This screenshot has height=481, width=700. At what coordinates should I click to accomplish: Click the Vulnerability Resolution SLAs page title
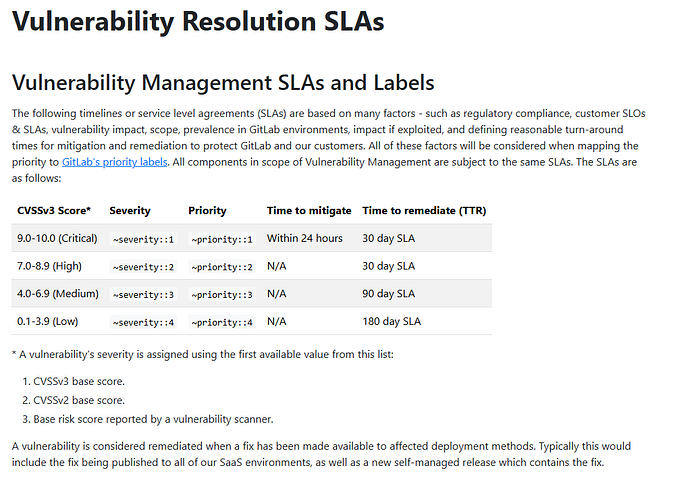[198, 21]
